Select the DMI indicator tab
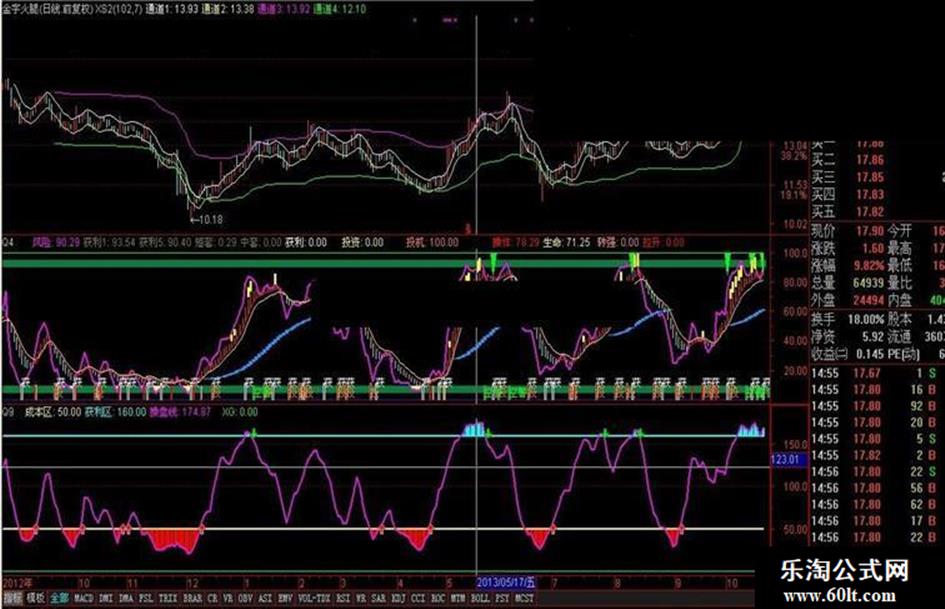Image resolution: width=945 pixels, height=609 pixels. [x=105, y=598]
